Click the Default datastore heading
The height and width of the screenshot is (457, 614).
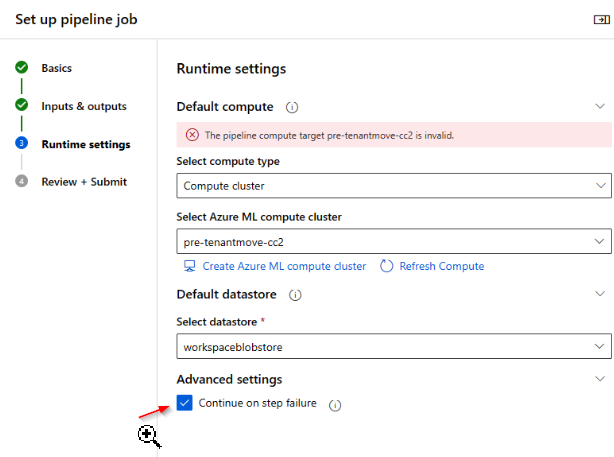[226, 294]
